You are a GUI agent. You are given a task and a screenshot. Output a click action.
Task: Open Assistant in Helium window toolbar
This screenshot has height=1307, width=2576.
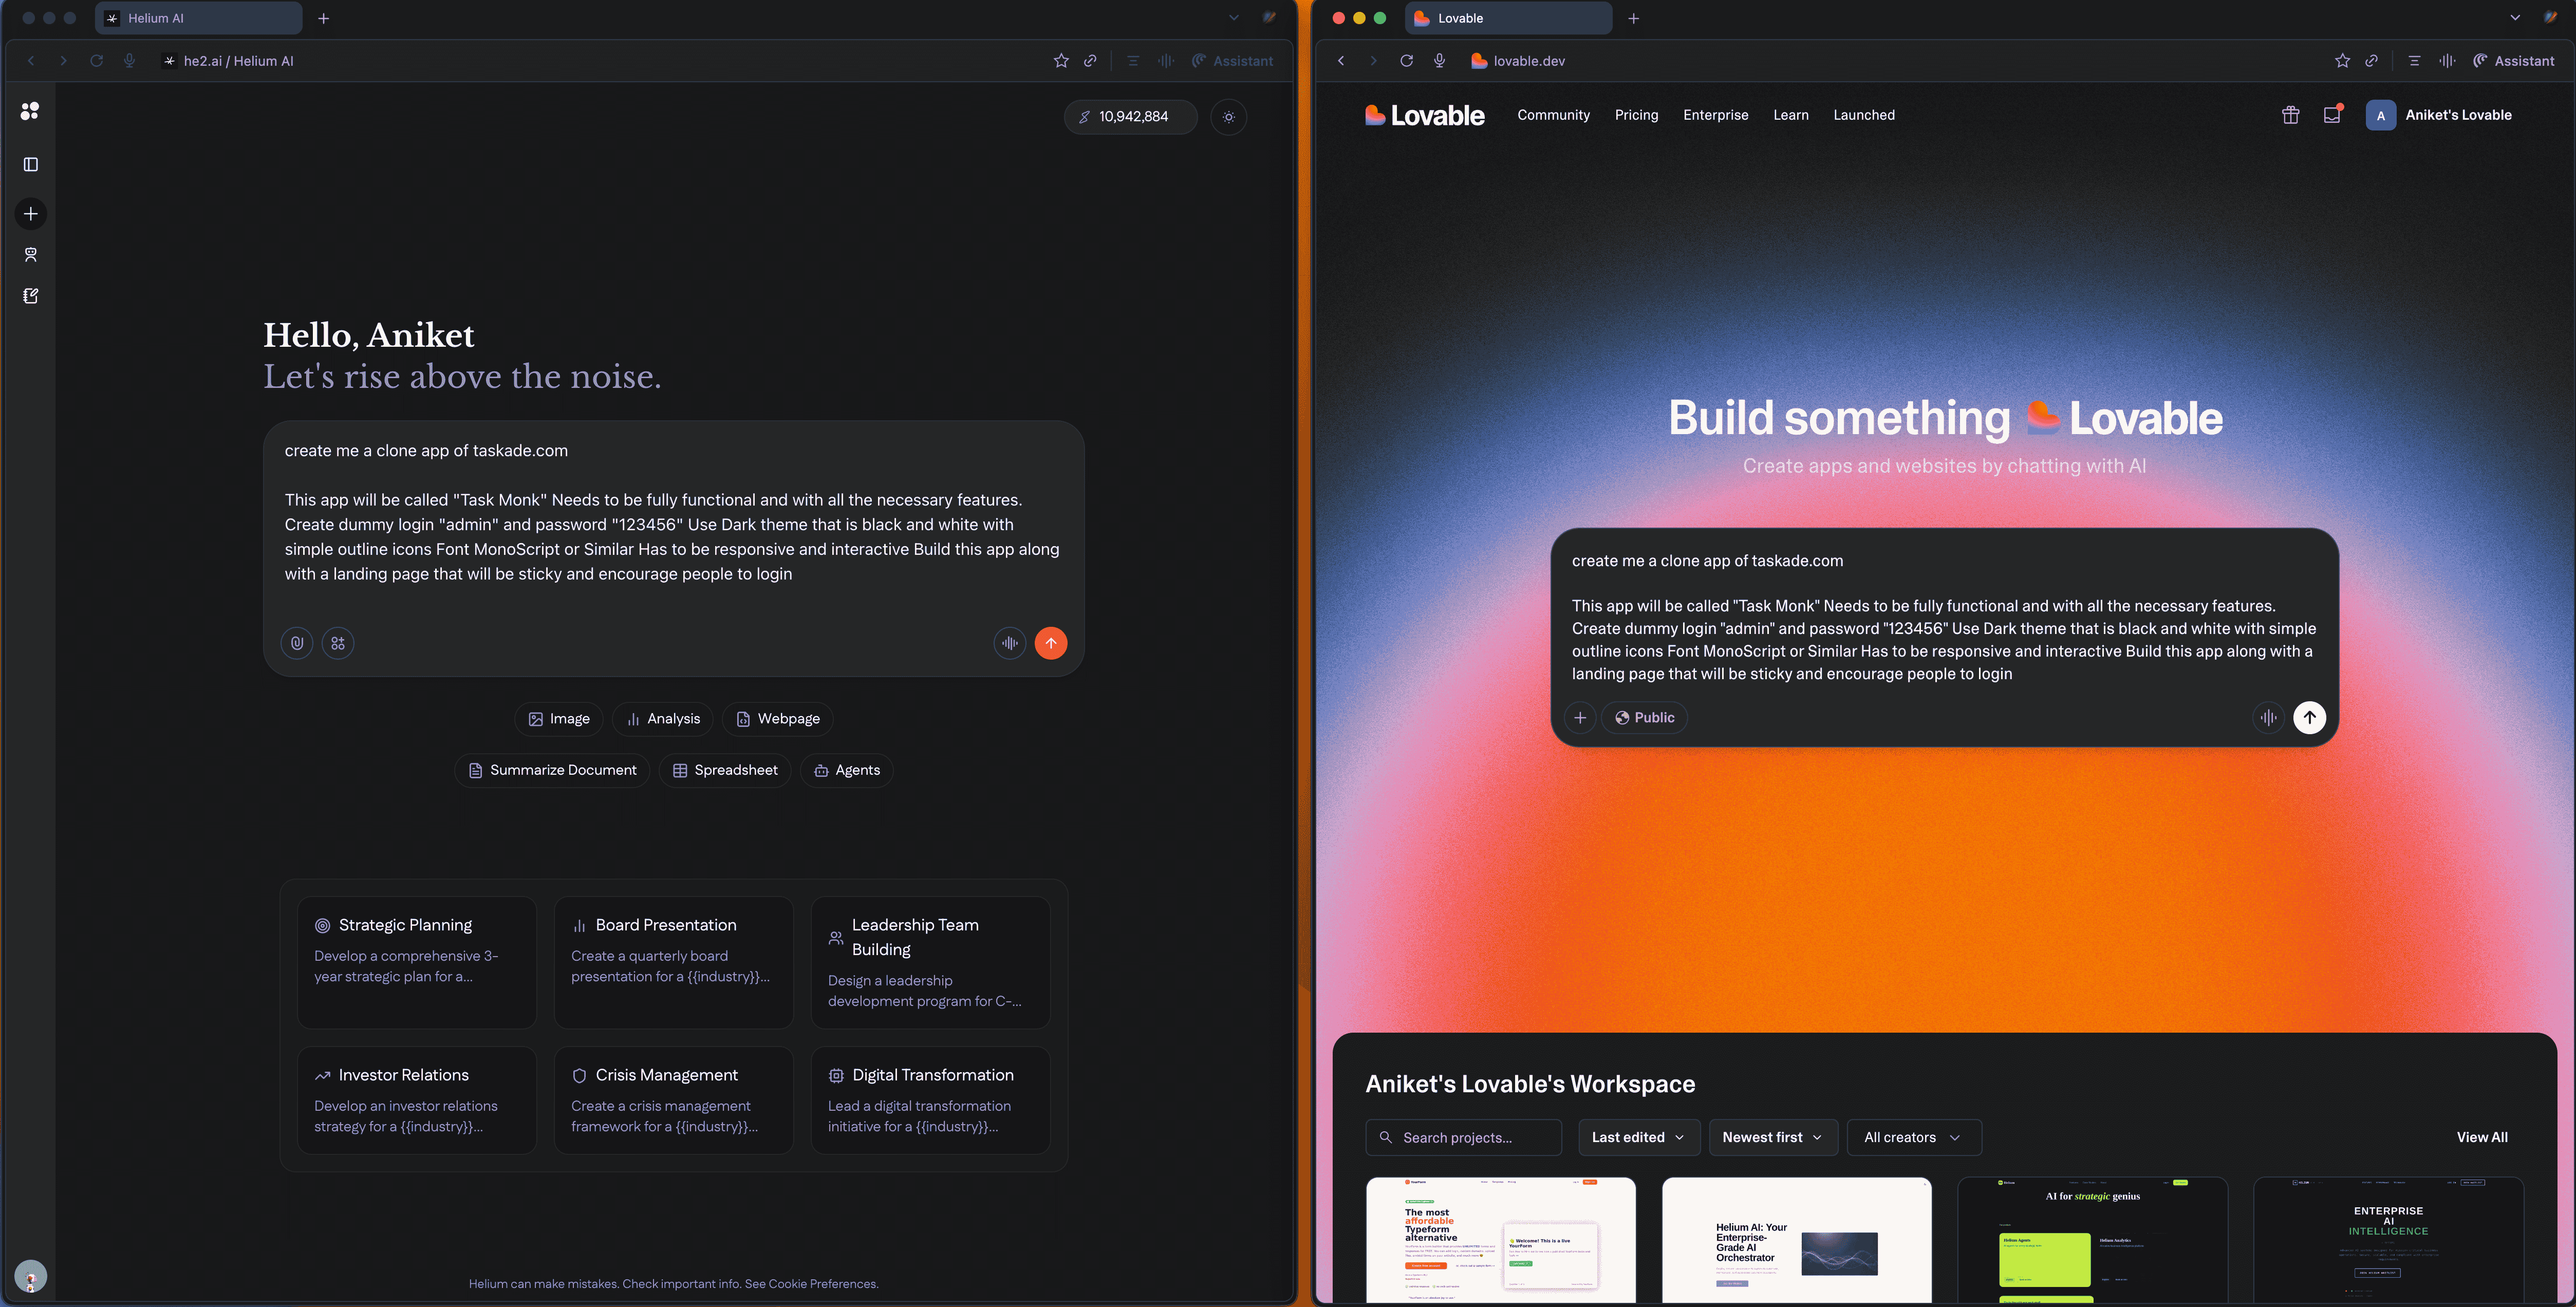point(1232,61)
